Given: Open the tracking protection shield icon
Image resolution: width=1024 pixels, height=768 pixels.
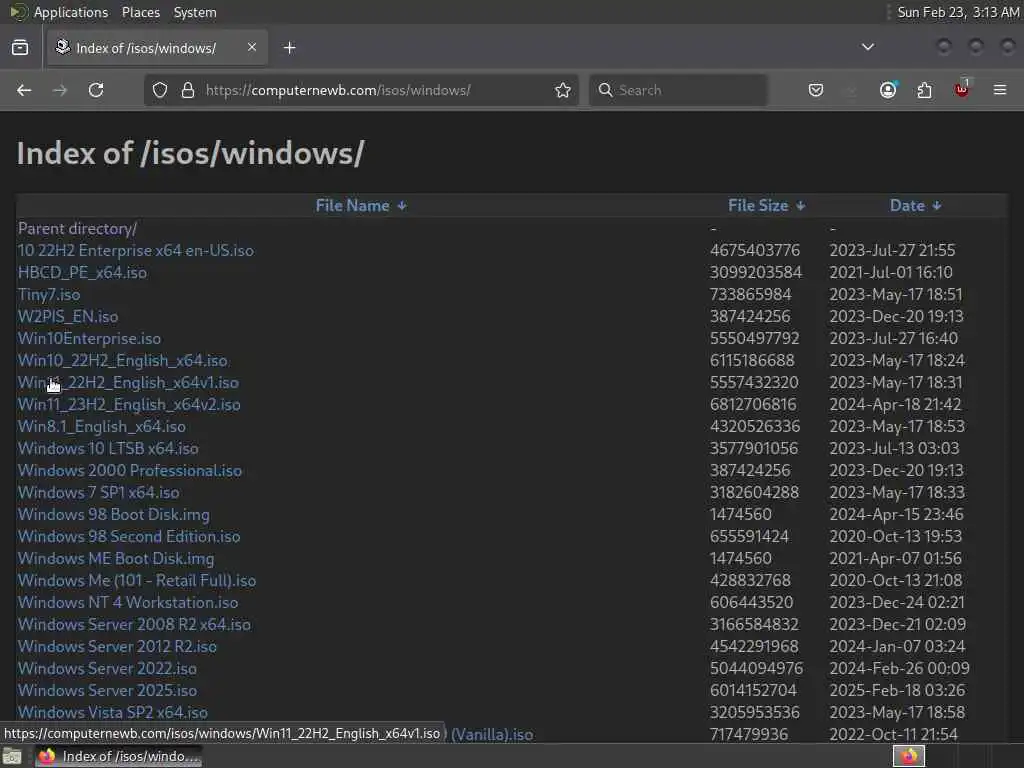Looking at the screenshot, I should point(160,90).
